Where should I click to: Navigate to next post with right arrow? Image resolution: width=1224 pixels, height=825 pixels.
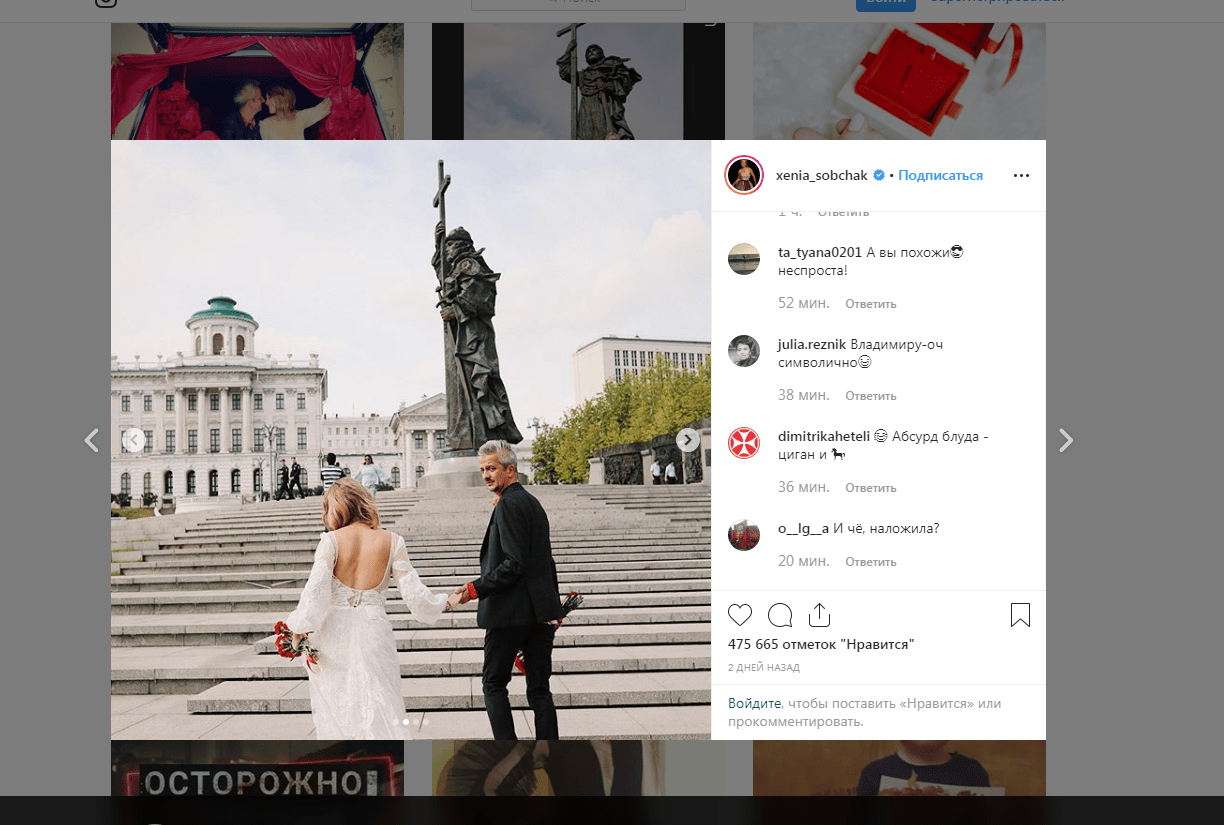click(1066, 440)
